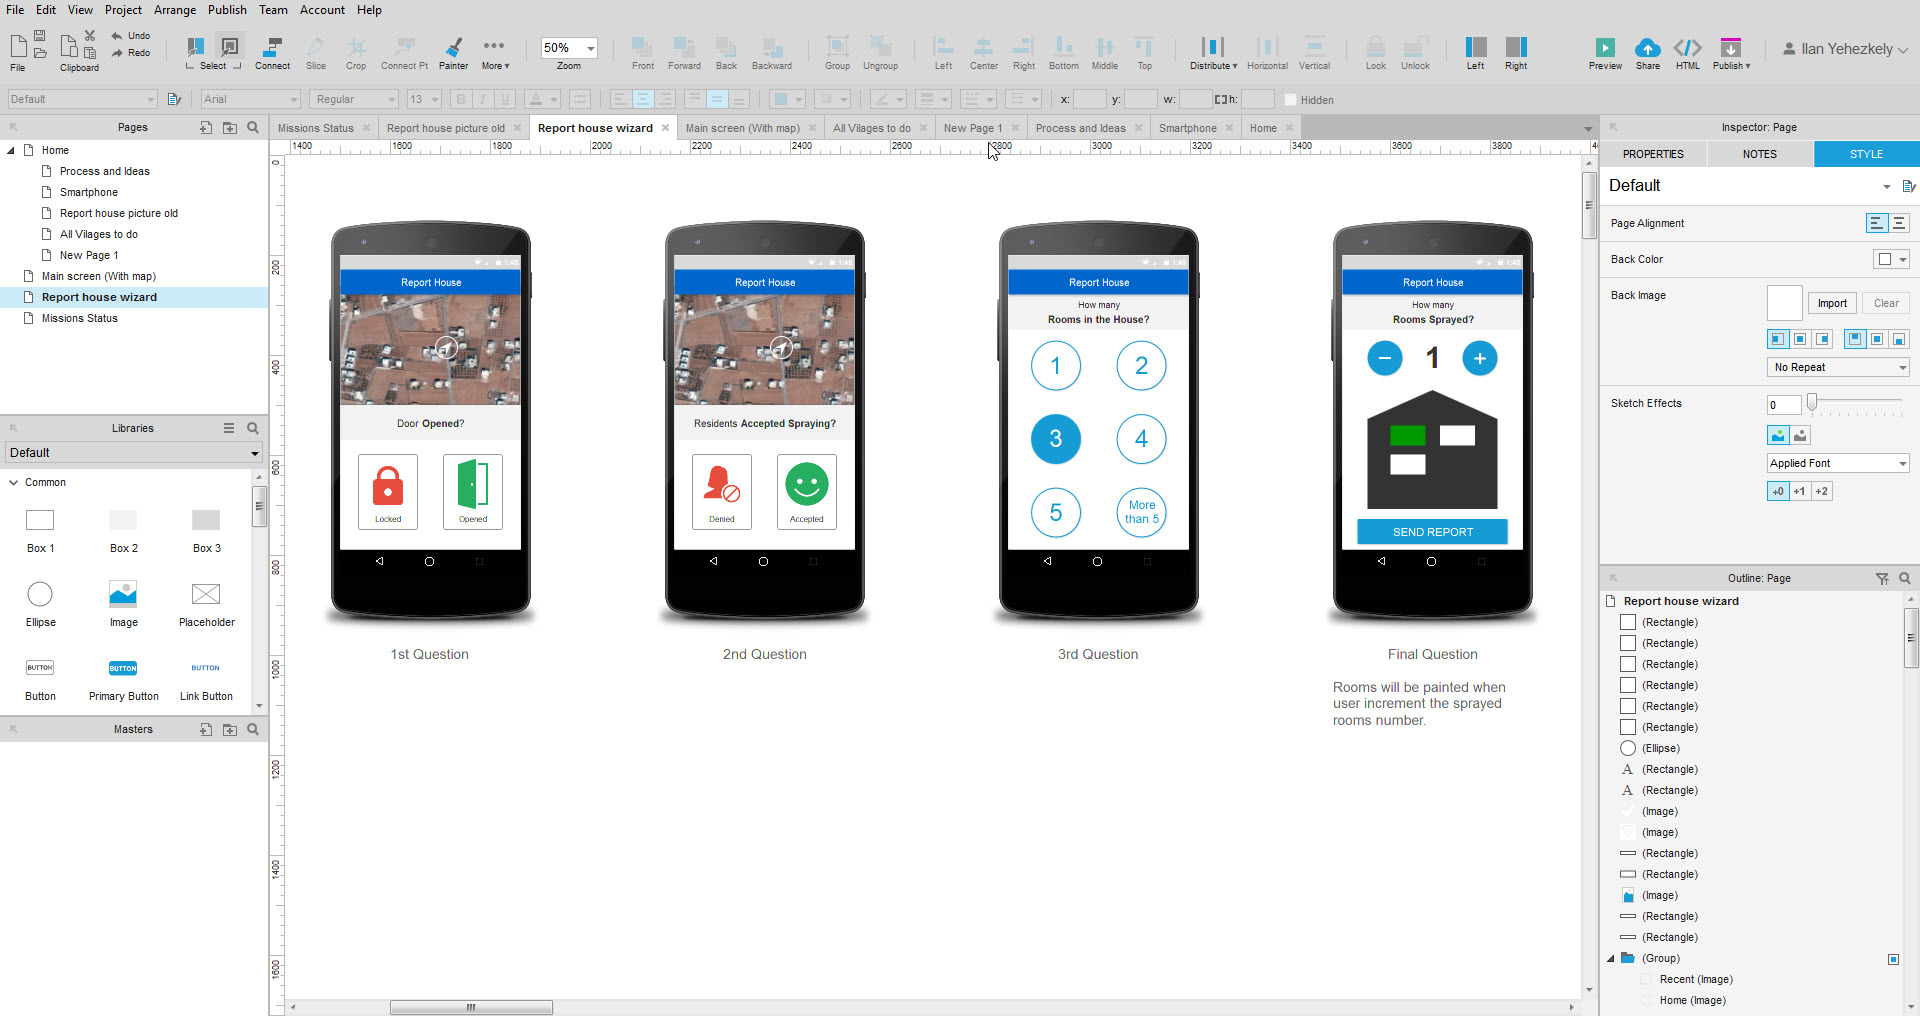Open the No Repeat dropdown
The width and height of the screenshot is (1920, 1016).
click(x=1838, y=367)
